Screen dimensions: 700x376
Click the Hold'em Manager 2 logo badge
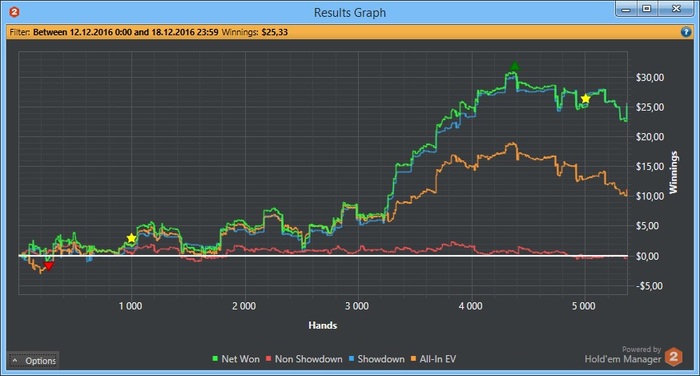point(674,357)
